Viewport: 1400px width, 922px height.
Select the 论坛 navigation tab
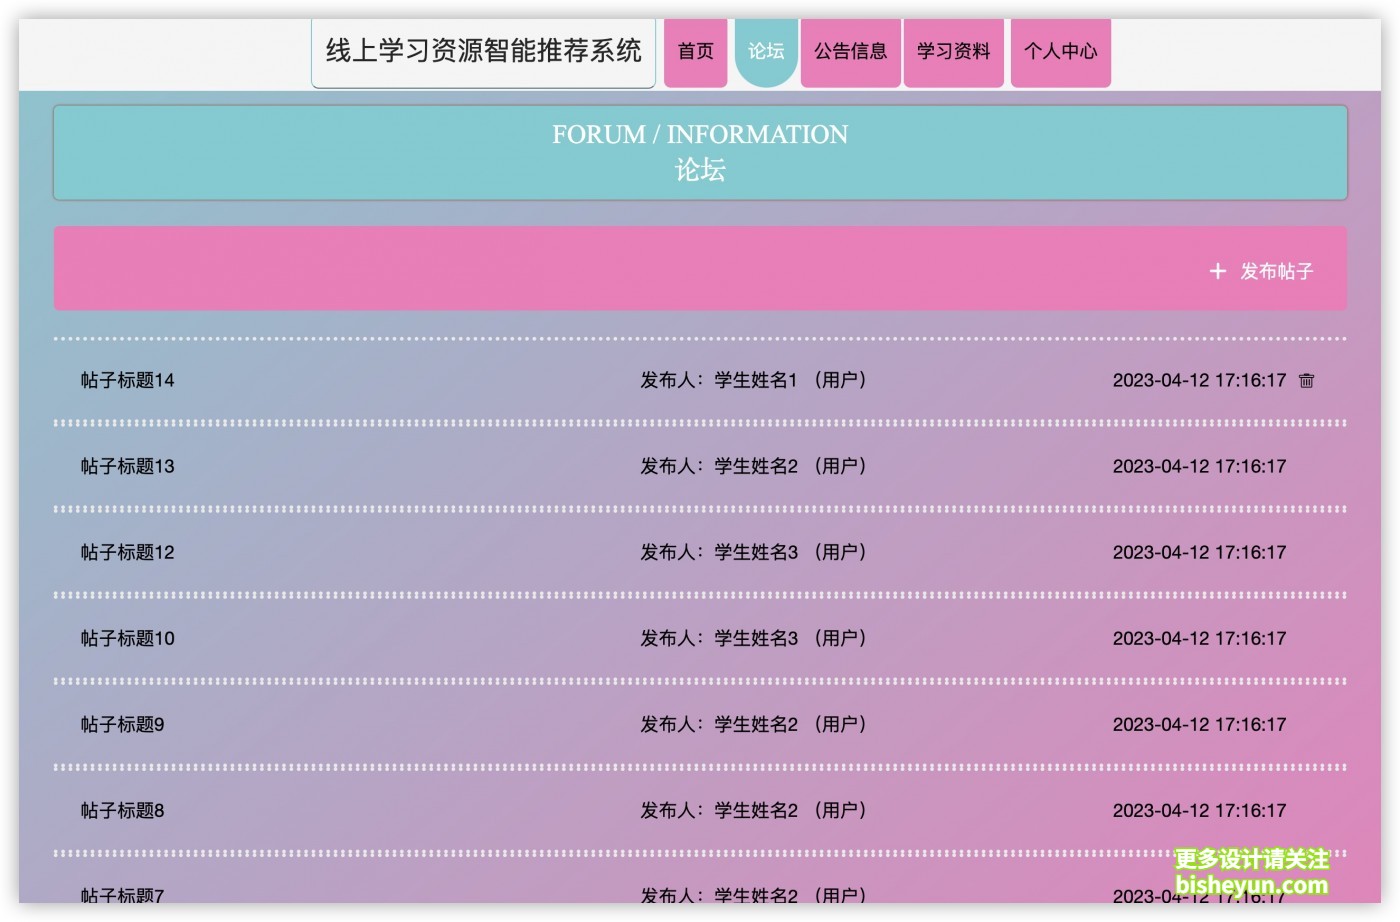point(766,51)
